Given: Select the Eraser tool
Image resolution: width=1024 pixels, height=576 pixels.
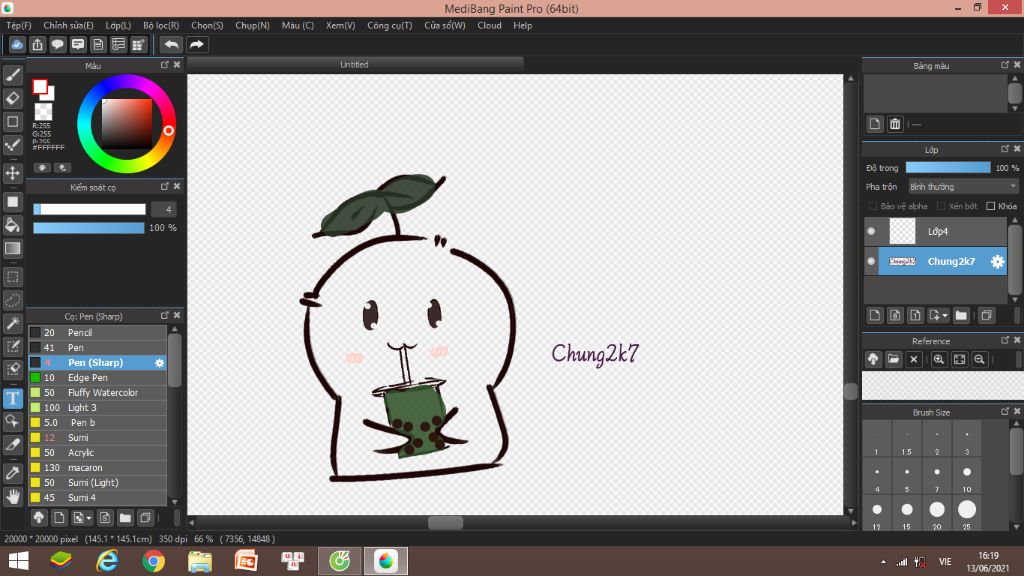Looking at the screenshot, I should pos(12,99).
